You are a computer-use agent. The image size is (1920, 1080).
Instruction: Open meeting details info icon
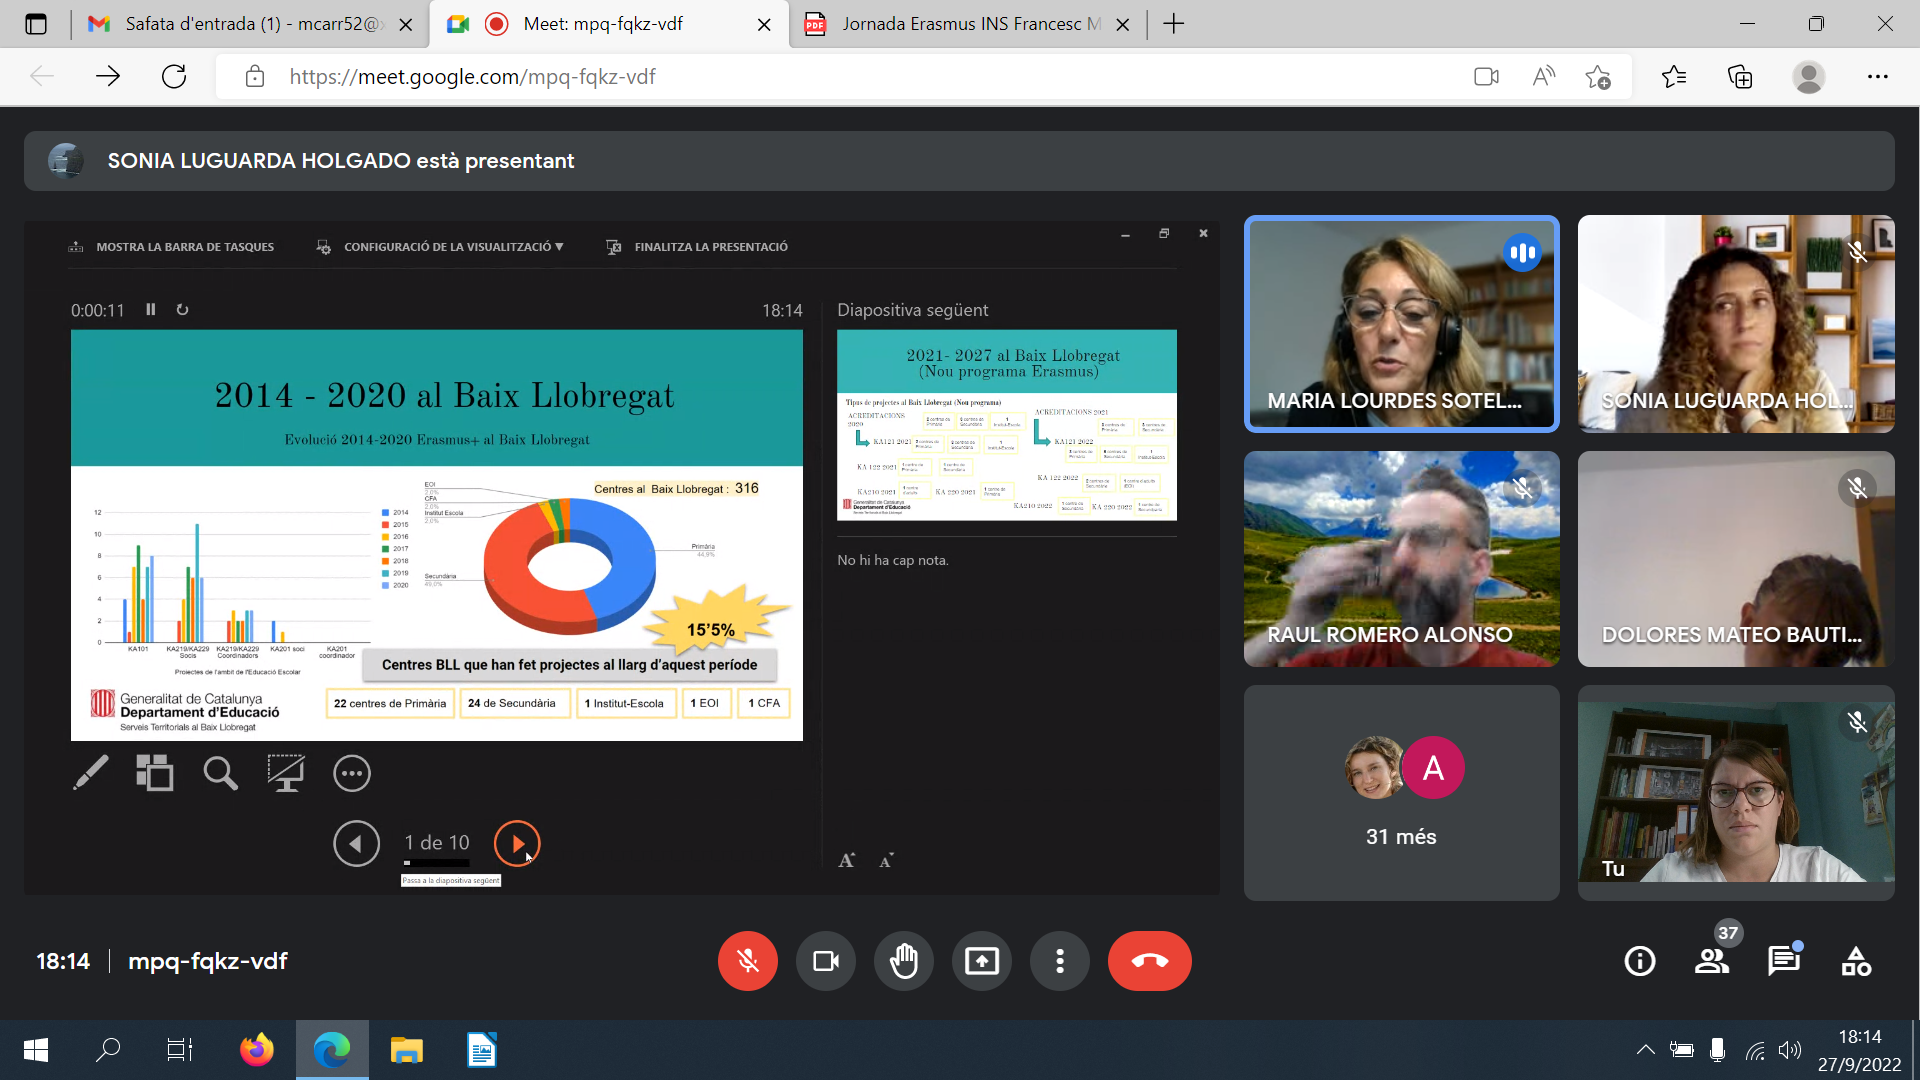pos(1640,961)
